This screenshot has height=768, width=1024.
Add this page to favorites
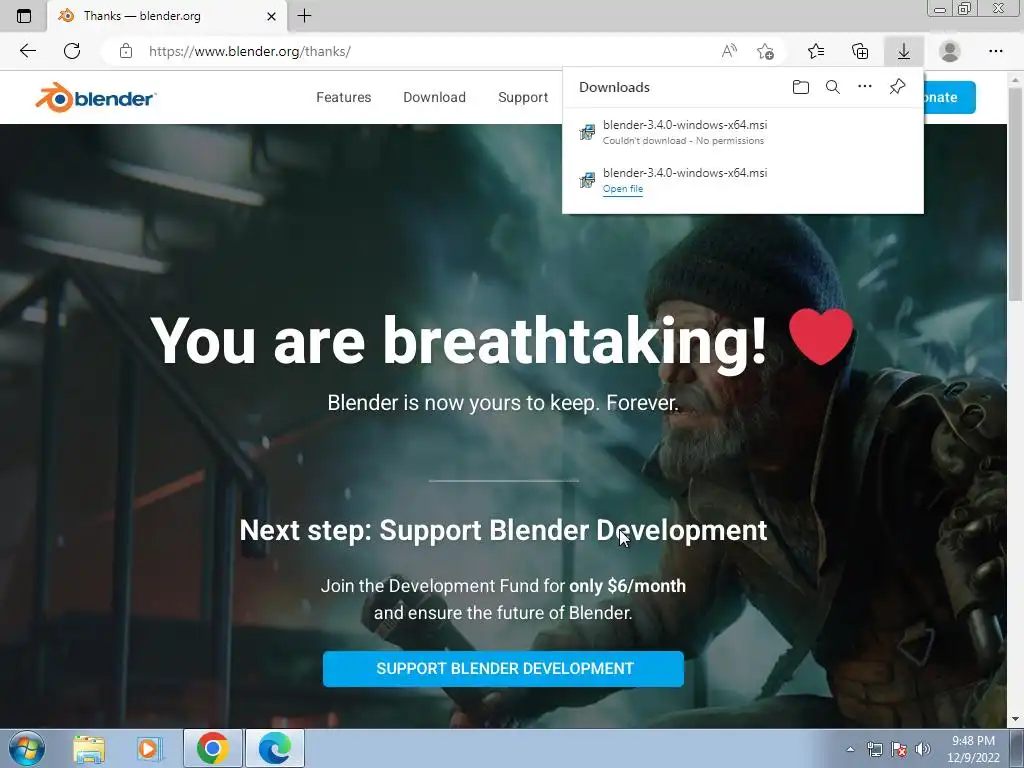[765, 51]
